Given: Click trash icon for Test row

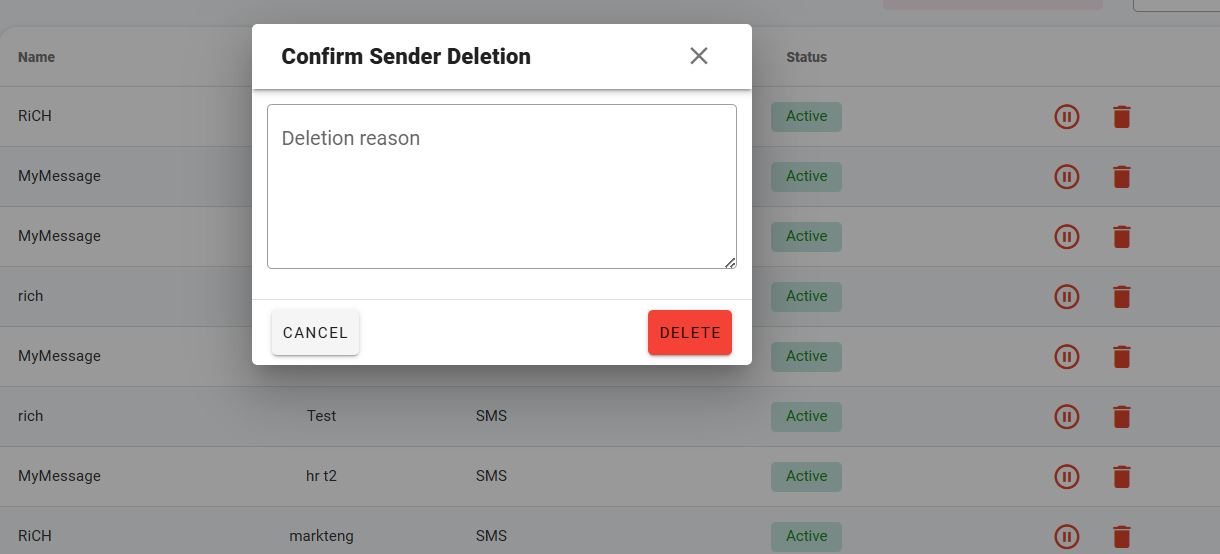Looking at the screenshot, I should coord(1122,417).
